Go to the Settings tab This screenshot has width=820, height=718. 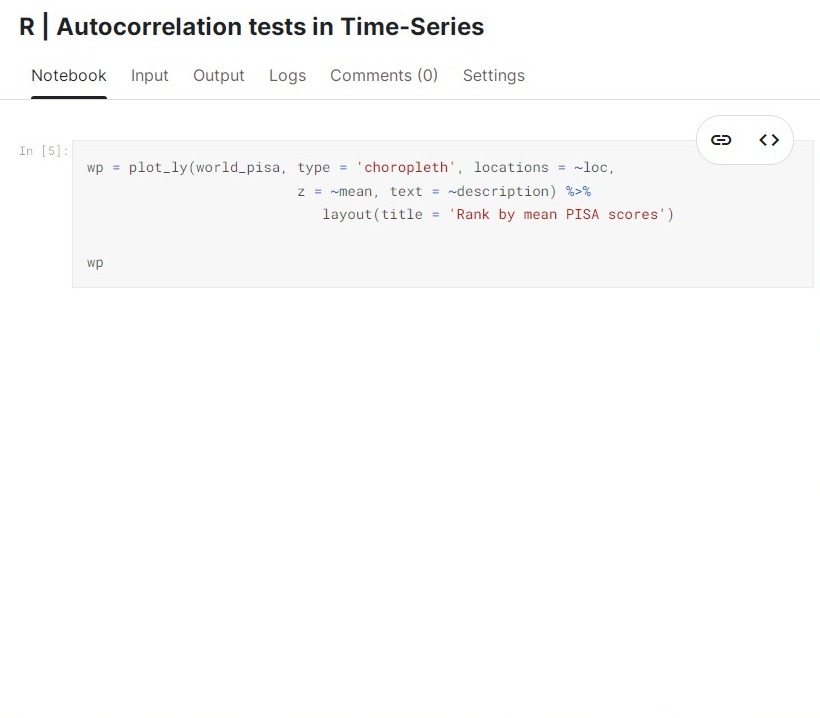(494, 76)
